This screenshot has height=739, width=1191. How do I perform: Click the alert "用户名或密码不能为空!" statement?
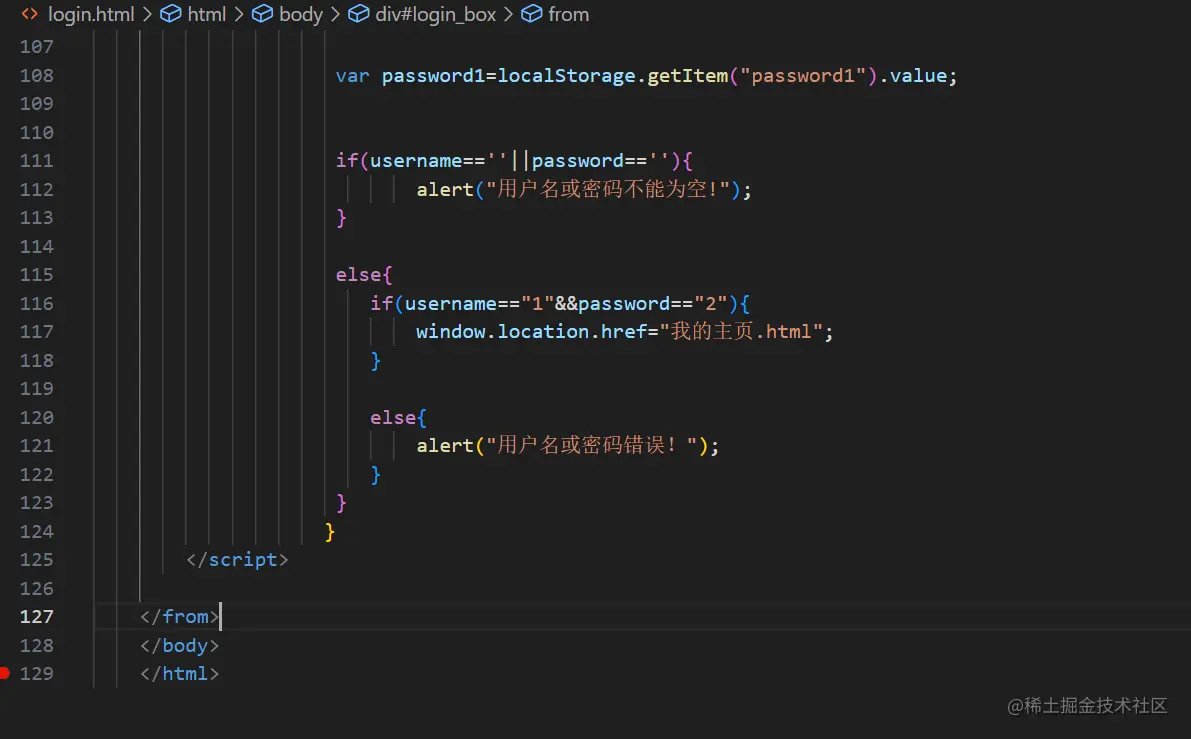pyautogui.click(x=584, y=189)
